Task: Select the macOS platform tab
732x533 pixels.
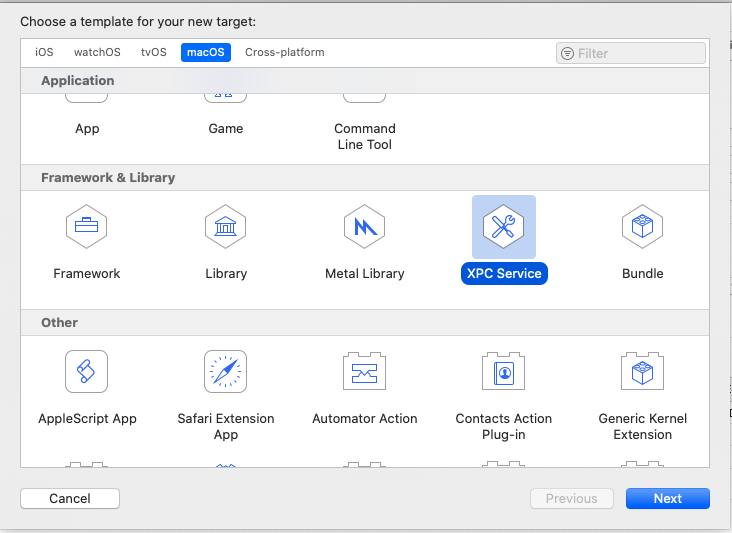Action: pyautogui.click(x=206, y=52)
